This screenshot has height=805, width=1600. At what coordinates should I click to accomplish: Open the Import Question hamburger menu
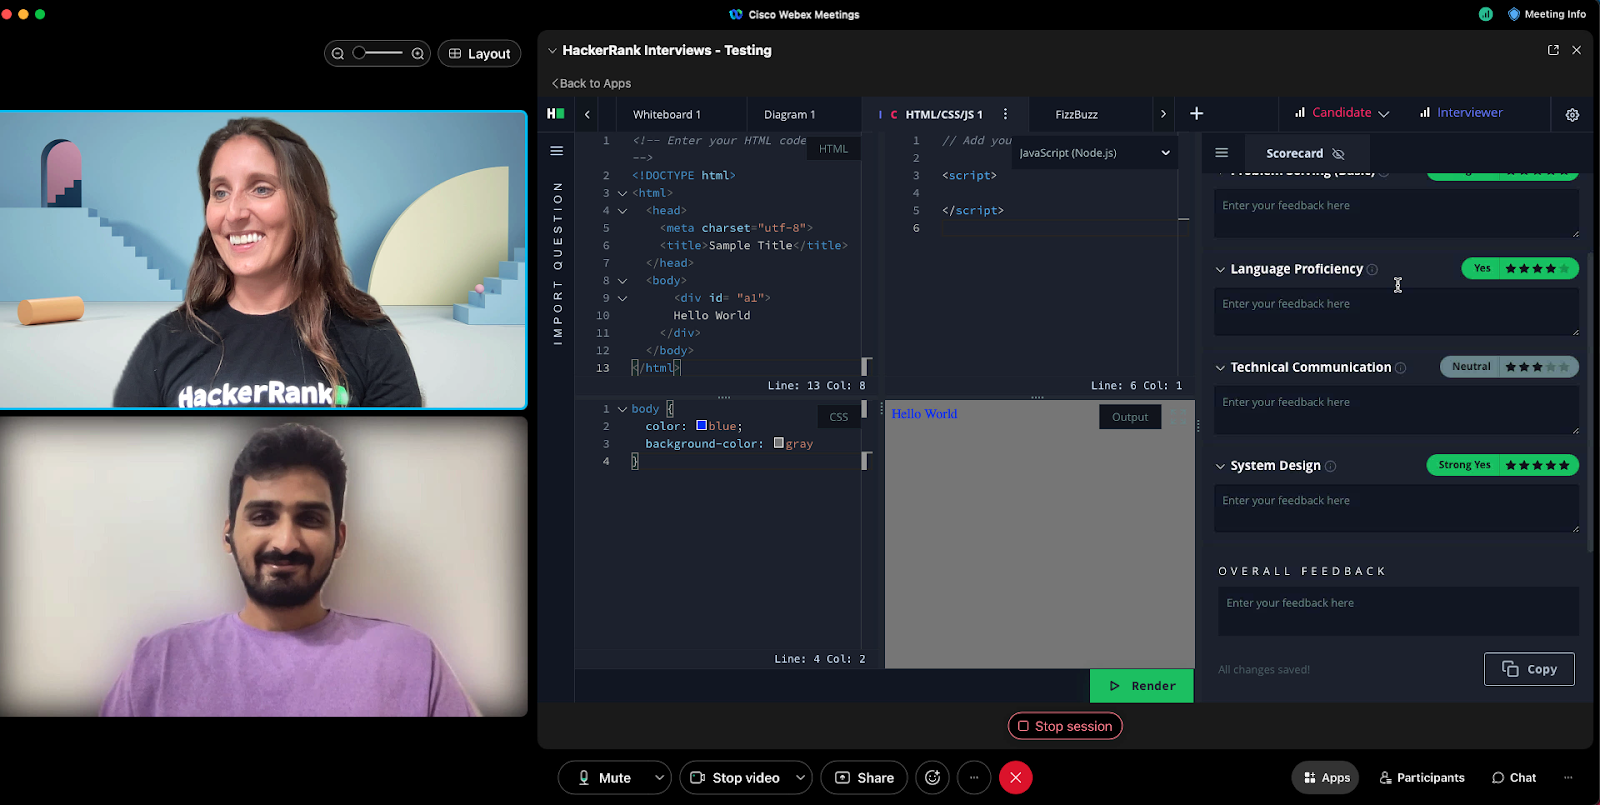pos(557,151)
